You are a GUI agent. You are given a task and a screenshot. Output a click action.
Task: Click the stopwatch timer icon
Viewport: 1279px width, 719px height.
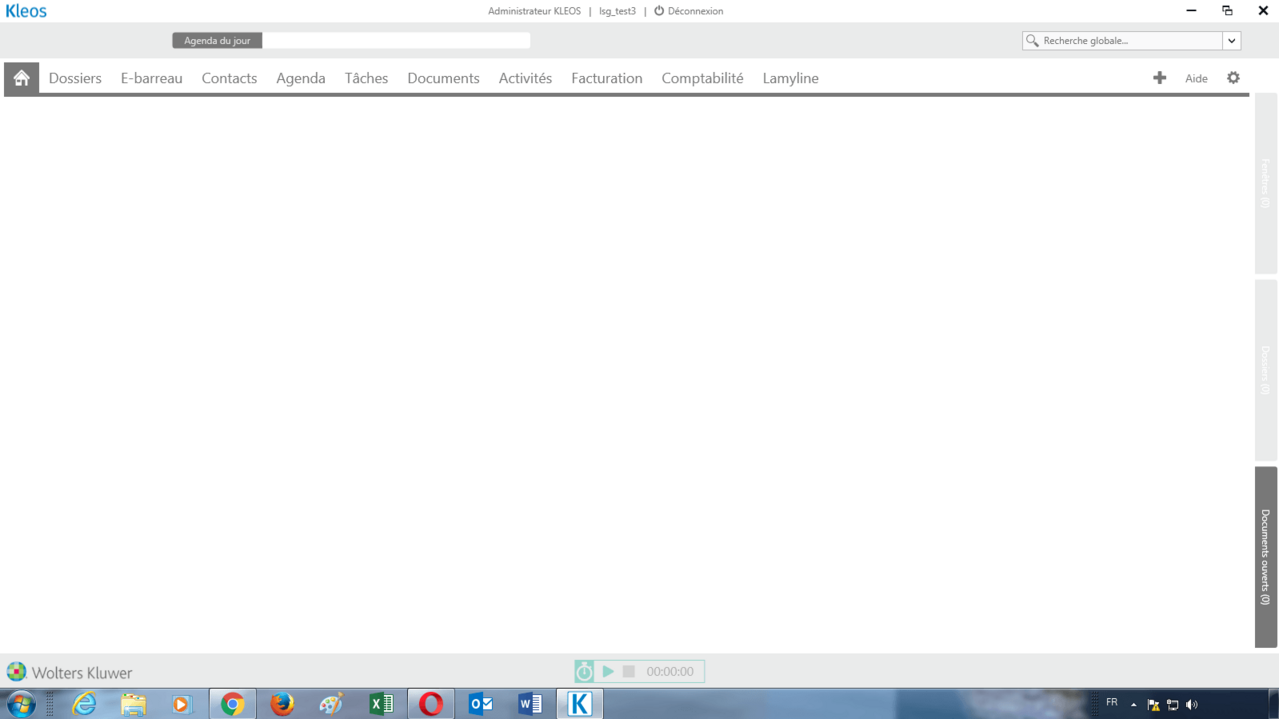[x=585, y=672]
